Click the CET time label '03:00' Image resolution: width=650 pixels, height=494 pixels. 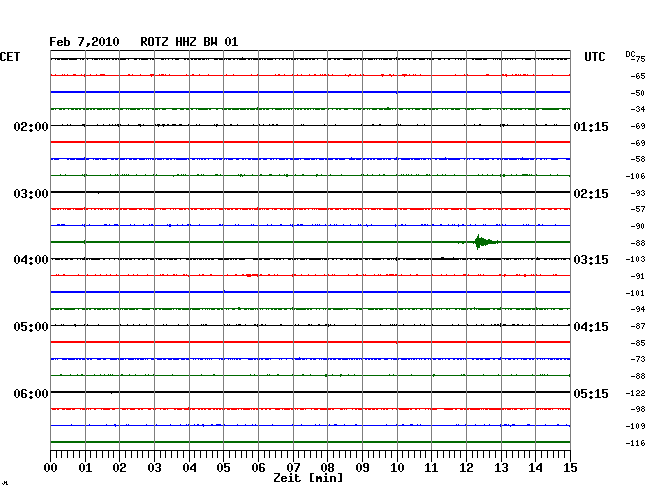31,194
